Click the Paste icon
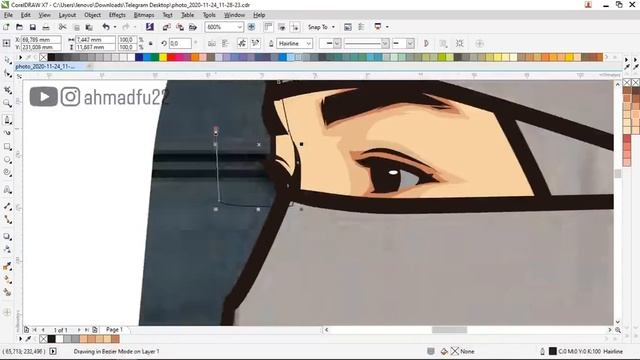The width and height of the screenshot is (640, 360). (89, 27)
